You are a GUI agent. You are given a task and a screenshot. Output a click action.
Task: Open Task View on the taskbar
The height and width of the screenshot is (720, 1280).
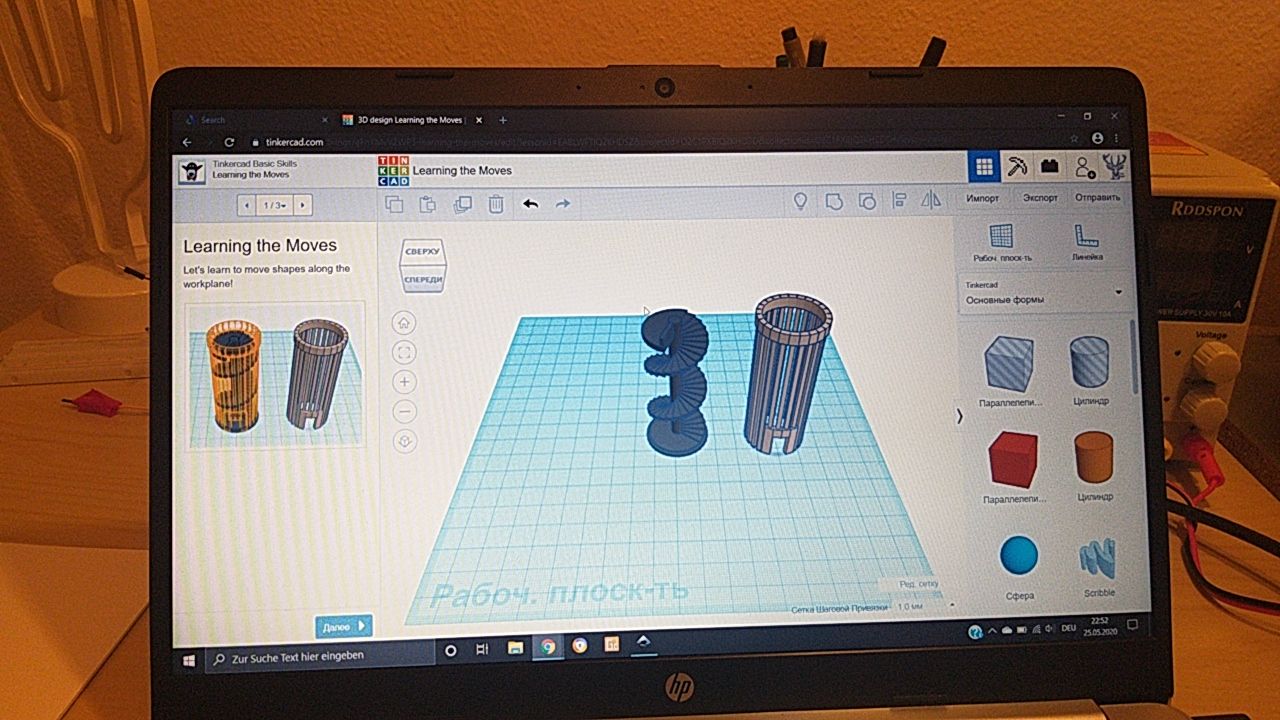click(x=482, y=649)
